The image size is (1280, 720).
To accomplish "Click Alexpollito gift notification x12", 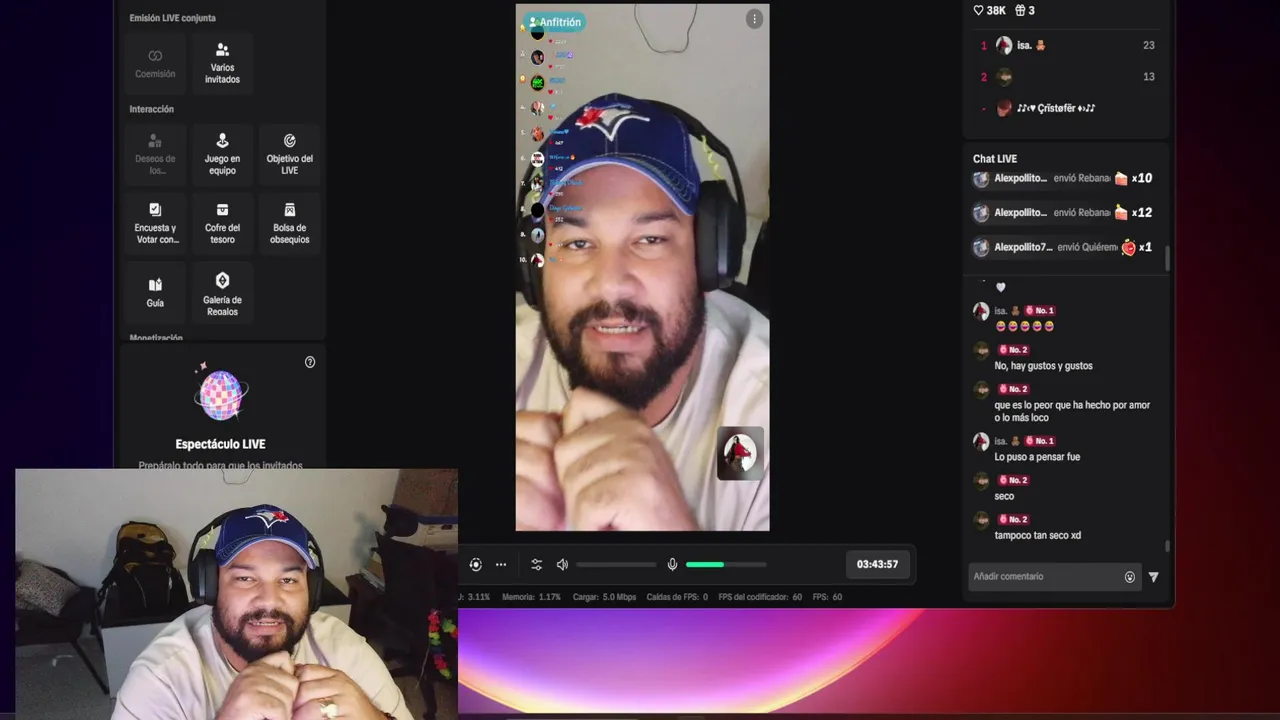I will 1064,213.
